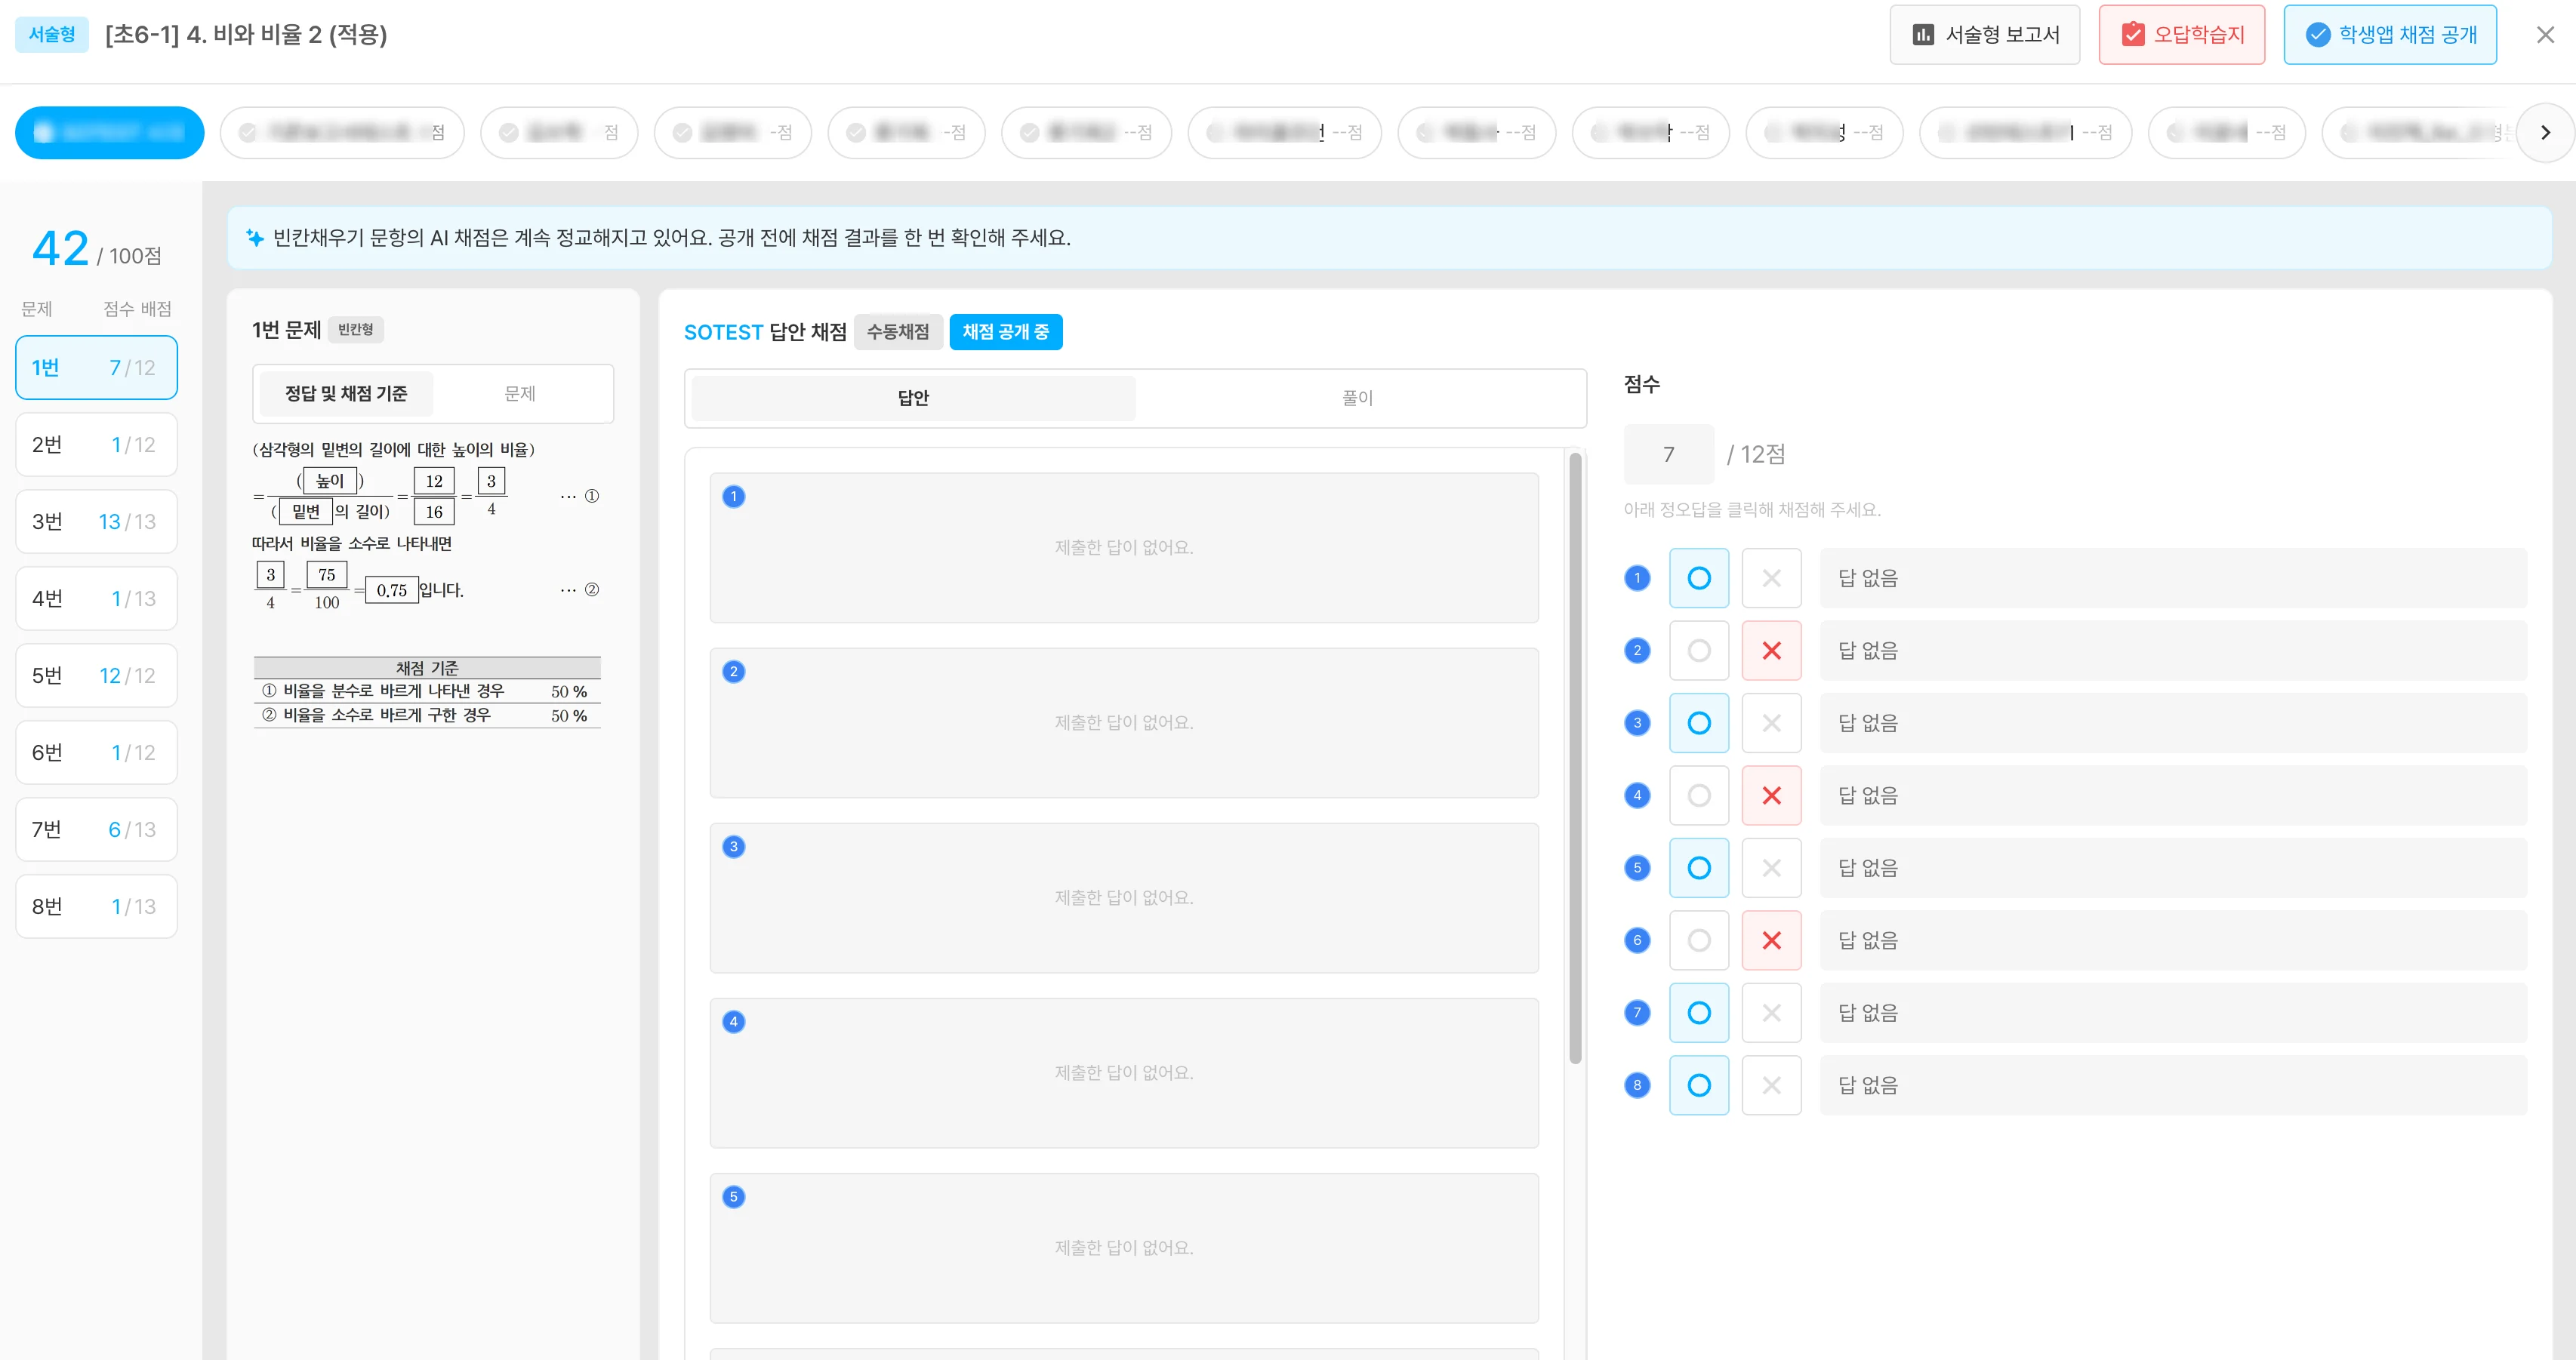Click answer card 3 in the 답안 panel
2576x1360 pixels.
pos(1124,898)
